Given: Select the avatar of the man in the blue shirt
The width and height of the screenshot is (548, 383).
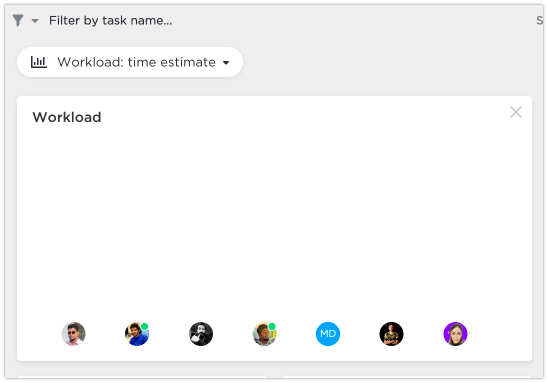Looking at the screenshot, I should click(x=137, y=334).
